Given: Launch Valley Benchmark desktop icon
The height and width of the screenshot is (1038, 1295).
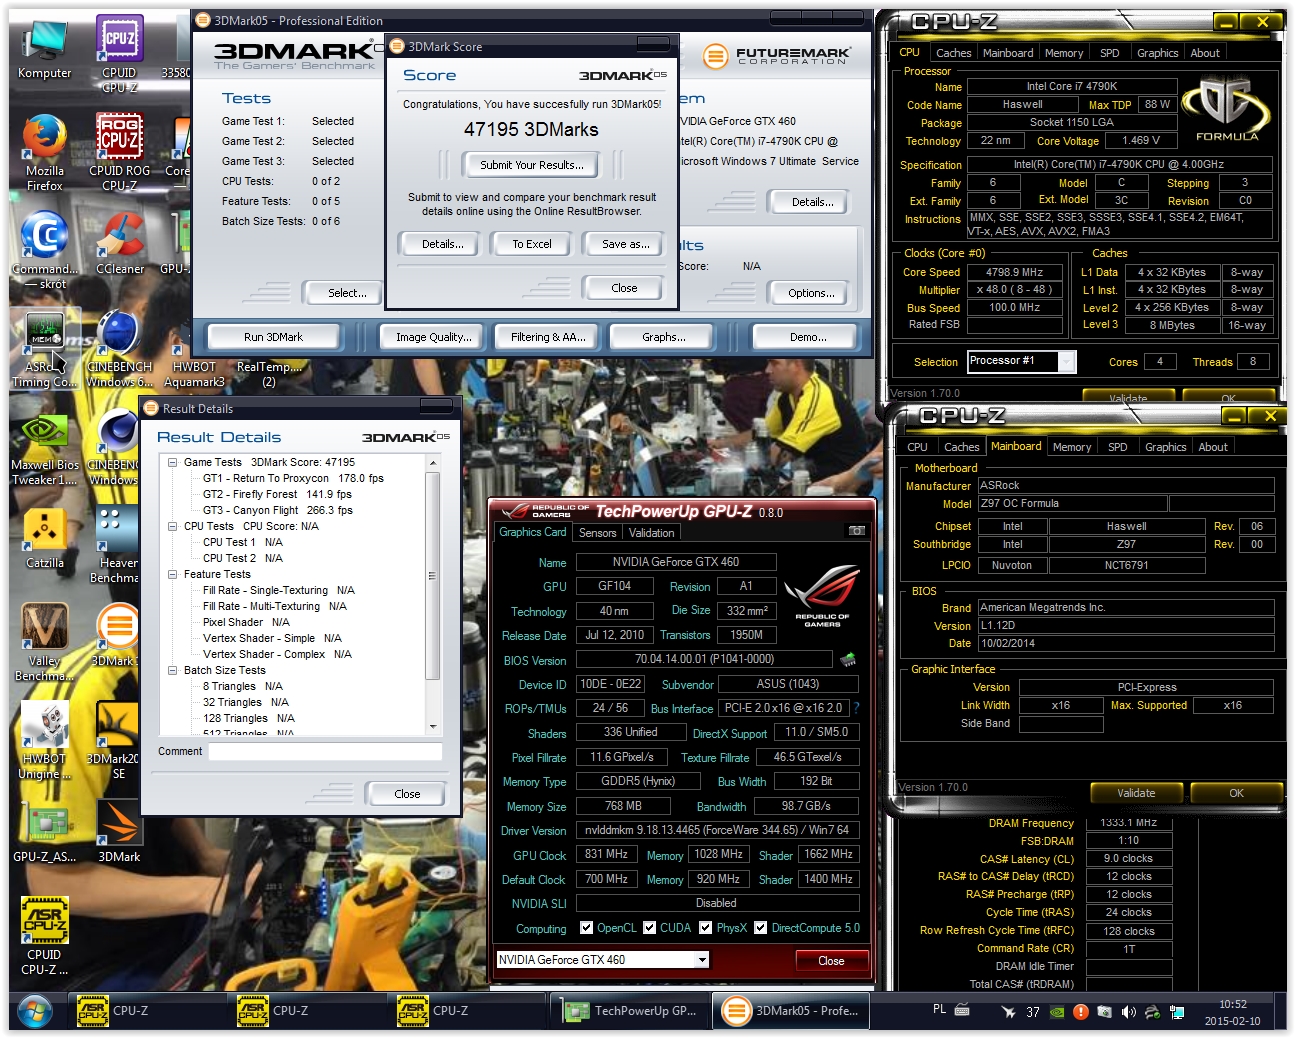Looking at the screenshot, I should (44, 643).
